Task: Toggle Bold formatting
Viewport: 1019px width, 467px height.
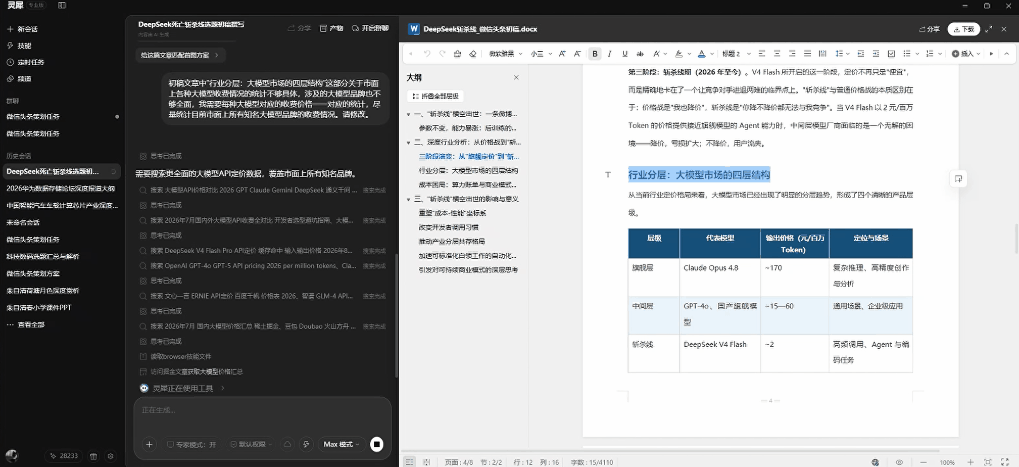Action: click(x=595, y=54)
